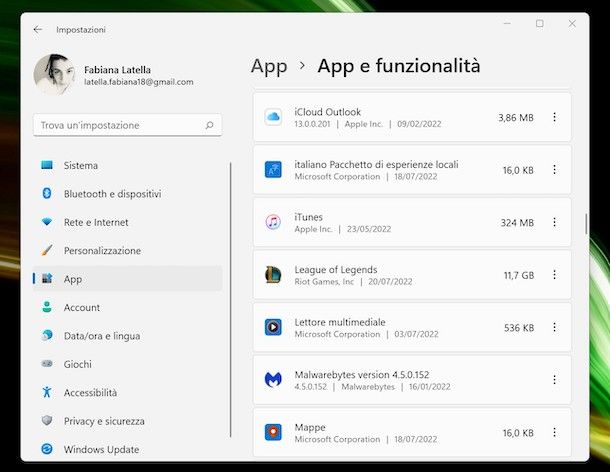Minimize the Impostazioni window

[x=507, y=23]
